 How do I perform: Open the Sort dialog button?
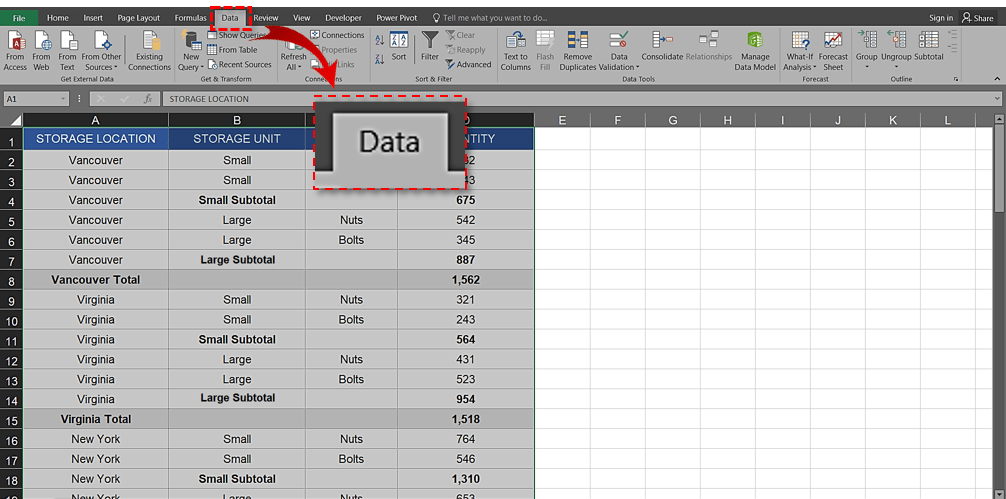coord(398,46)
